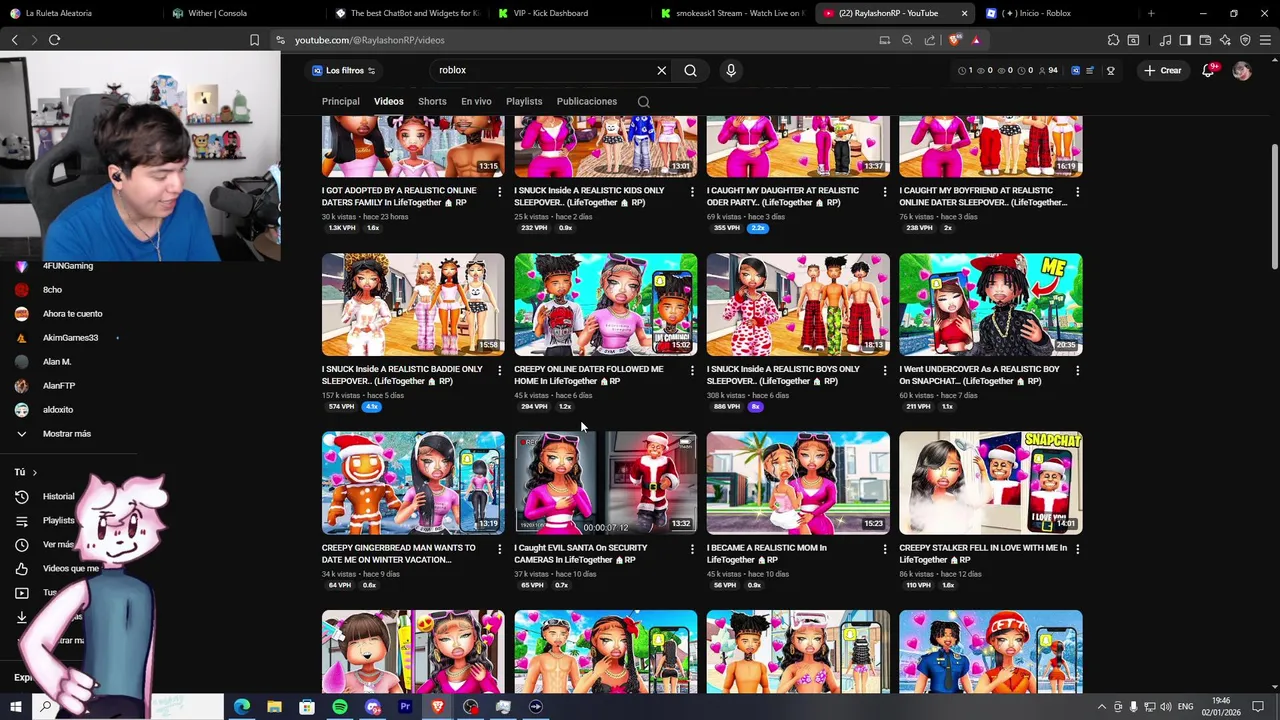
Task: Open options for BADDIE ONLY SLEEPOVER video
Action: (499, 370)
